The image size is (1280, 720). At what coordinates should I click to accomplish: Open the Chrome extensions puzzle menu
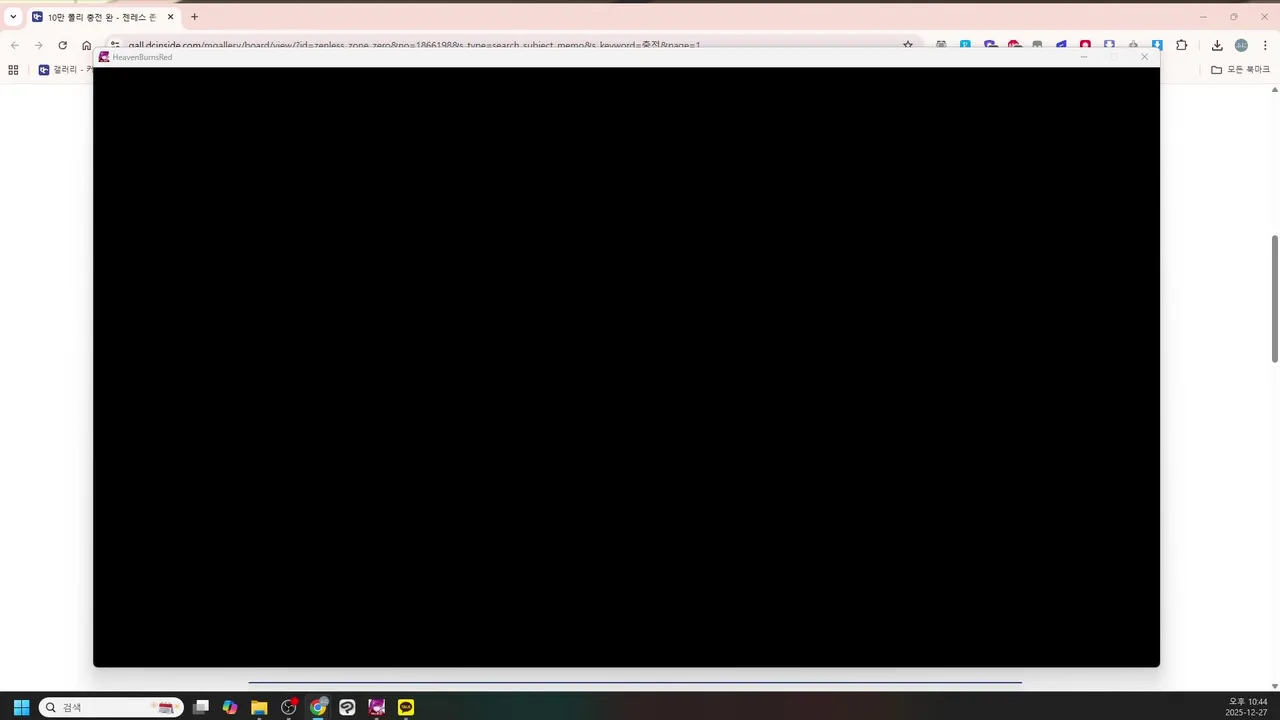[x=1181, y=45]
